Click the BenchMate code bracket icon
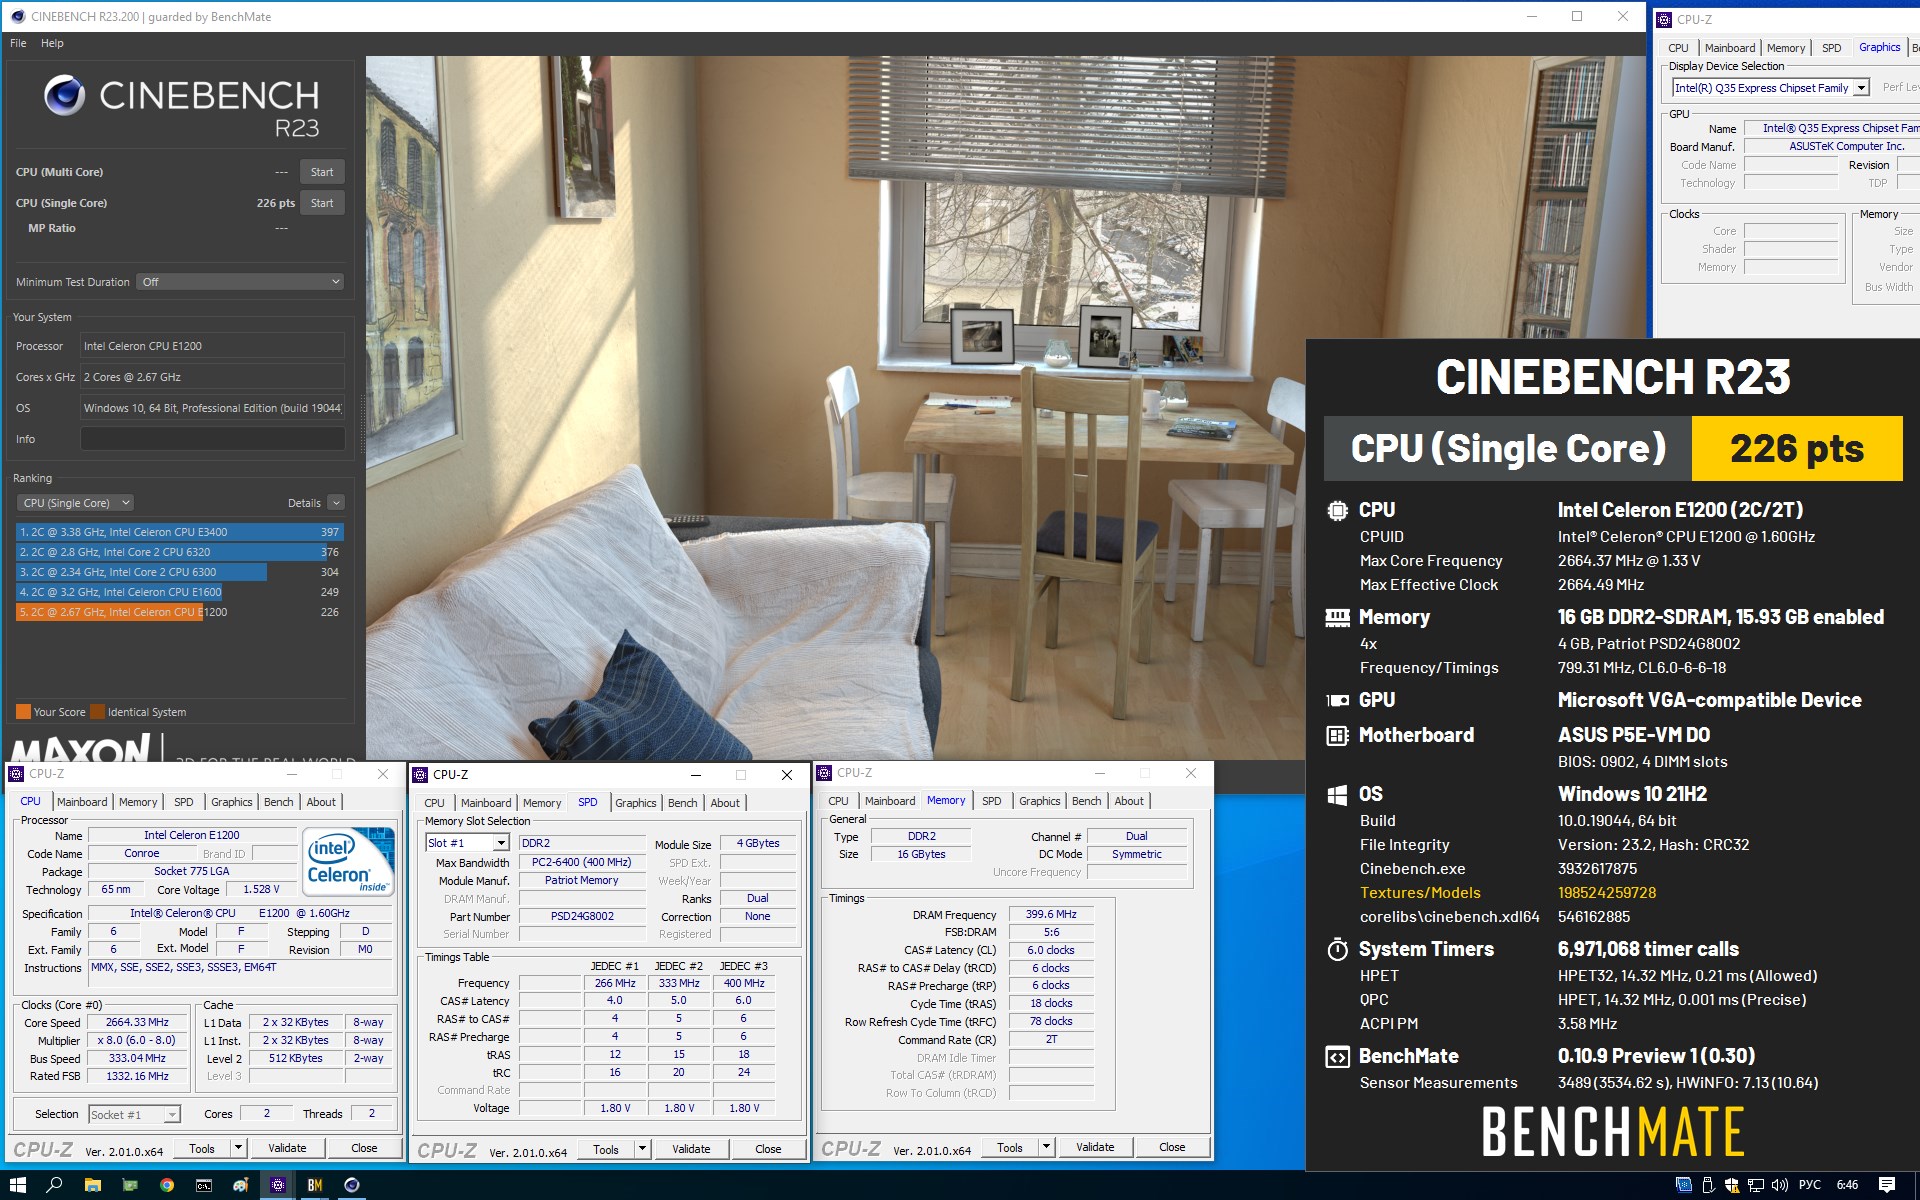1920x1200 pixels. (1337, 1056)
